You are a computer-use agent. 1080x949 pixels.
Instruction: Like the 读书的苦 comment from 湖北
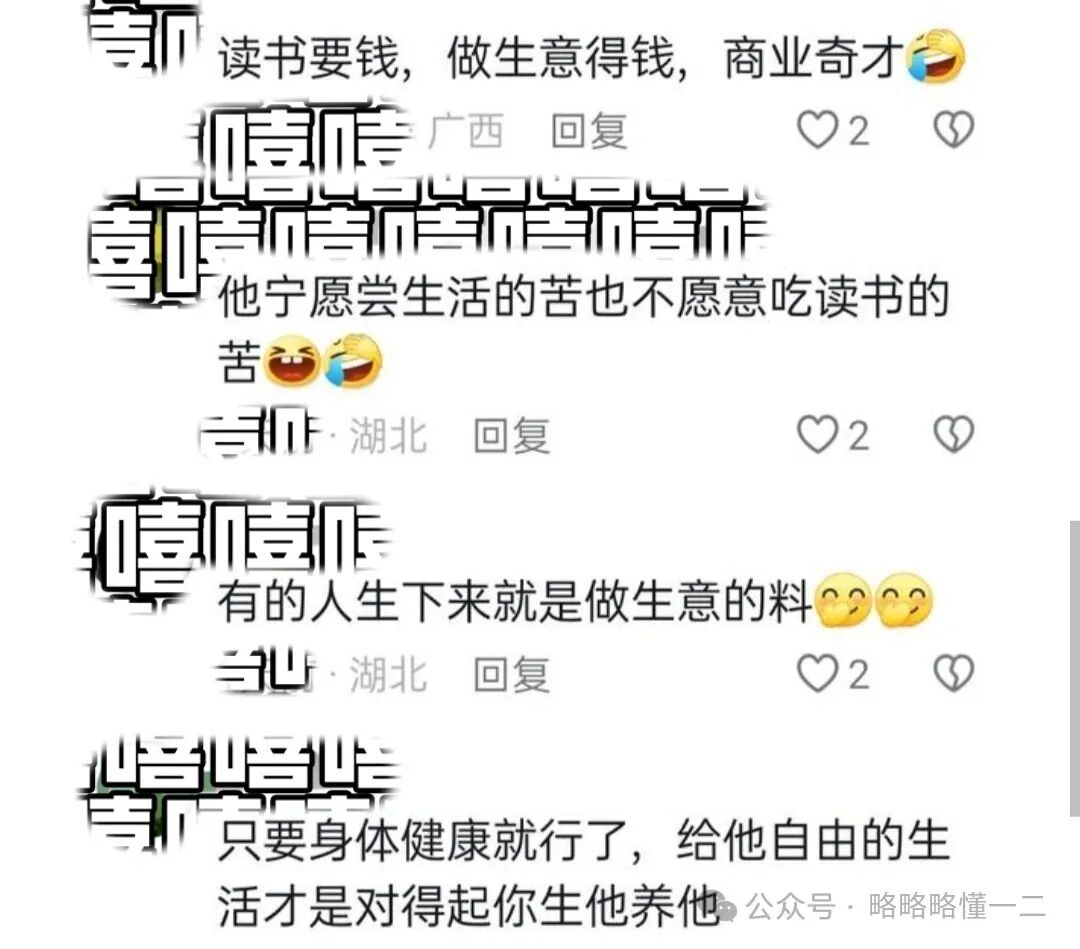pyautogui.click(x=818, y=435)
